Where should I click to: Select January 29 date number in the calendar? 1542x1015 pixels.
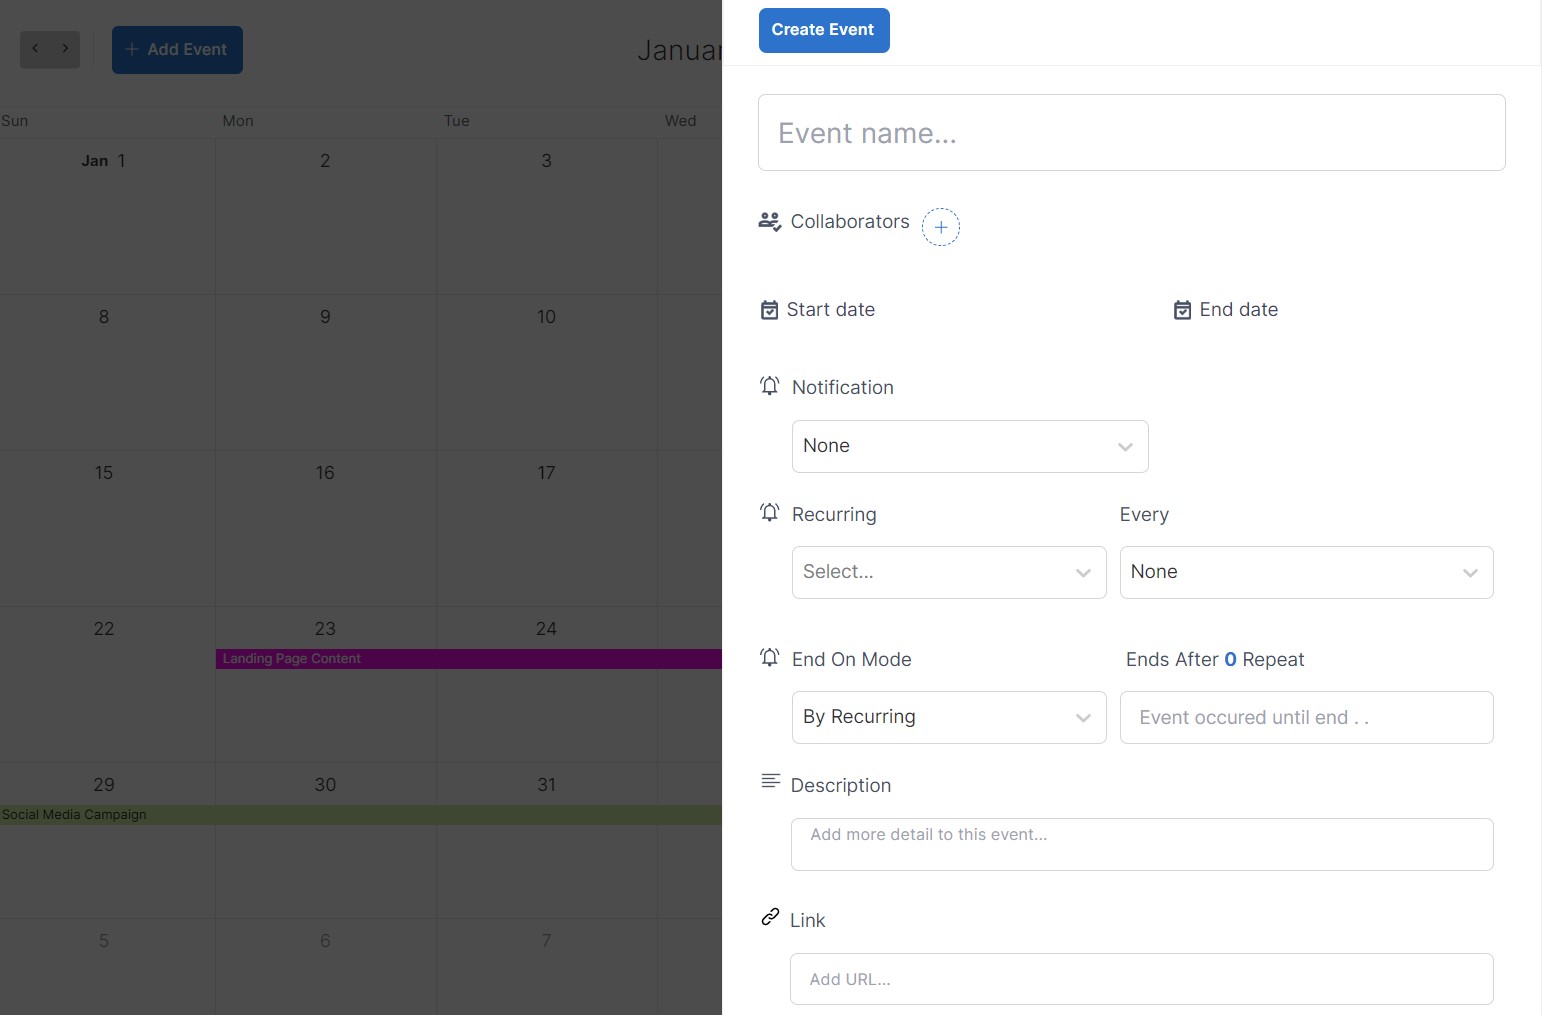(x=104, y=785)
